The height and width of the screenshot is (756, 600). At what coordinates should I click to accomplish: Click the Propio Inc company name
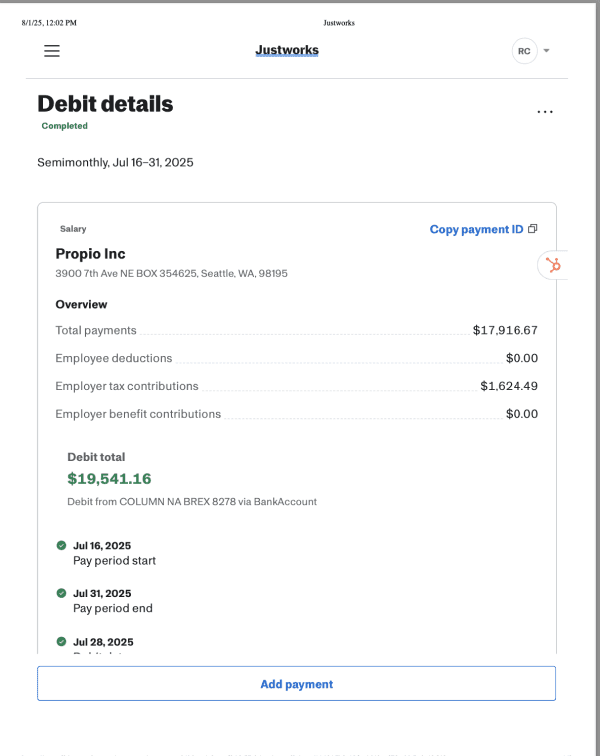[x=90, y=254]
